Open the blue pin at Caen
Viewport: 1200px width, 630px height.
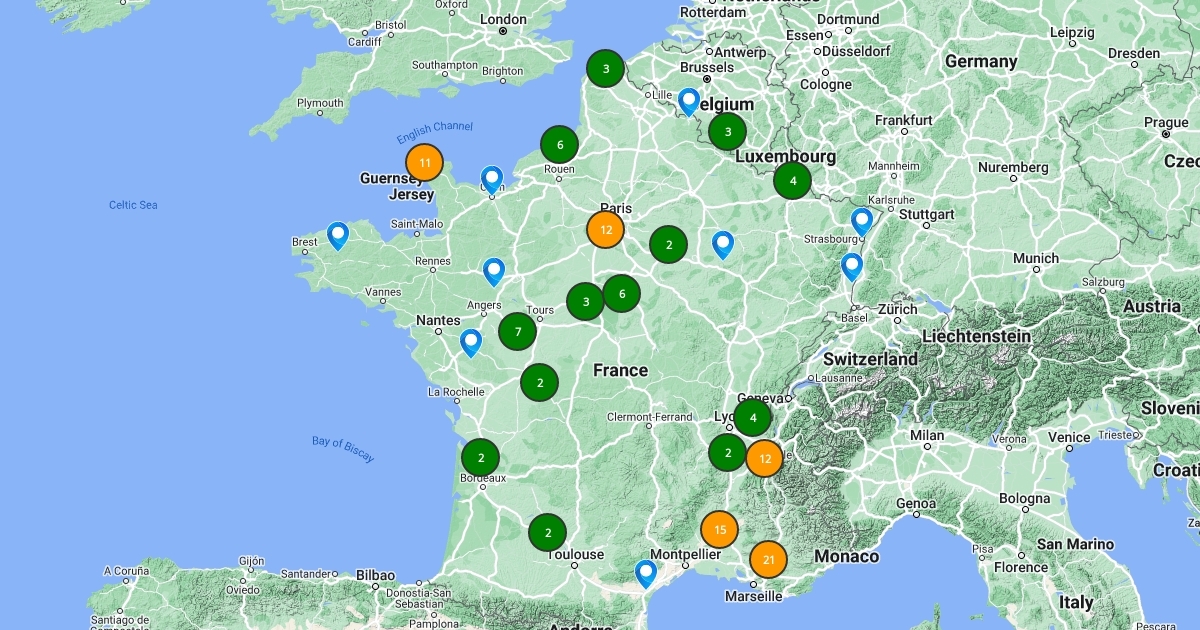pos(491,179)
